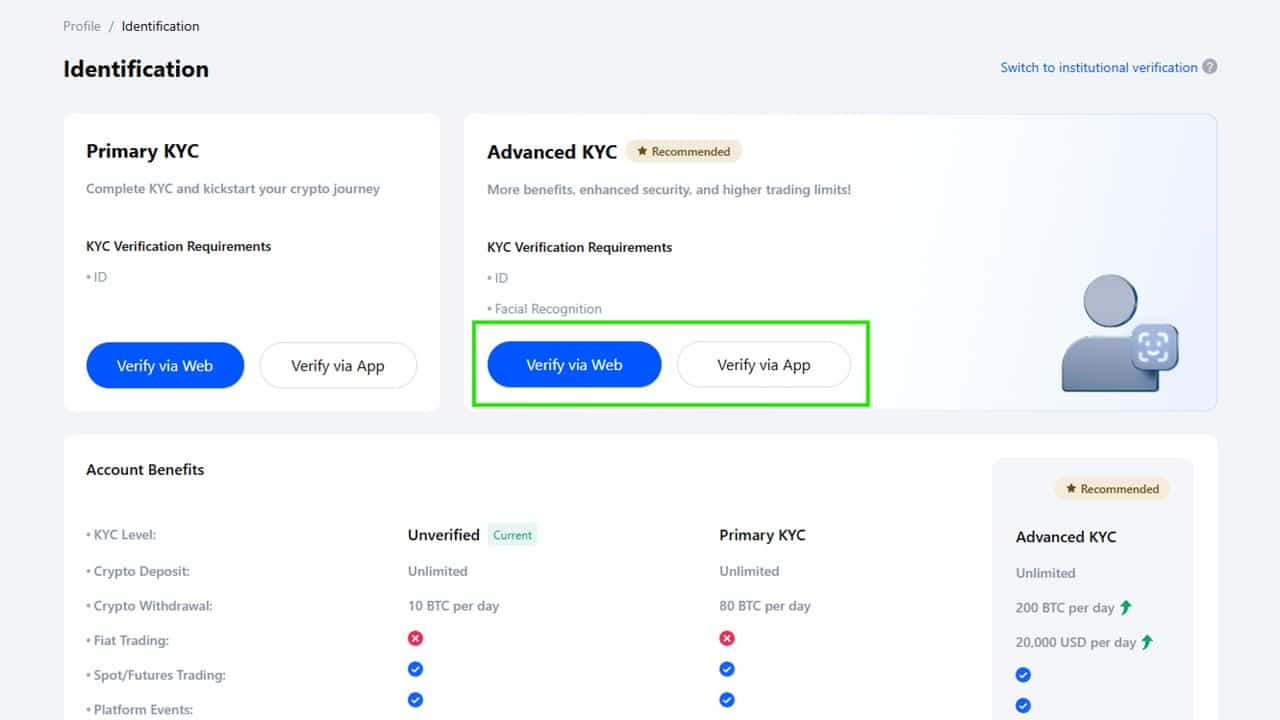Click green up arrow next to 200 BTC per day
1280x720 pixels.
1126,607
